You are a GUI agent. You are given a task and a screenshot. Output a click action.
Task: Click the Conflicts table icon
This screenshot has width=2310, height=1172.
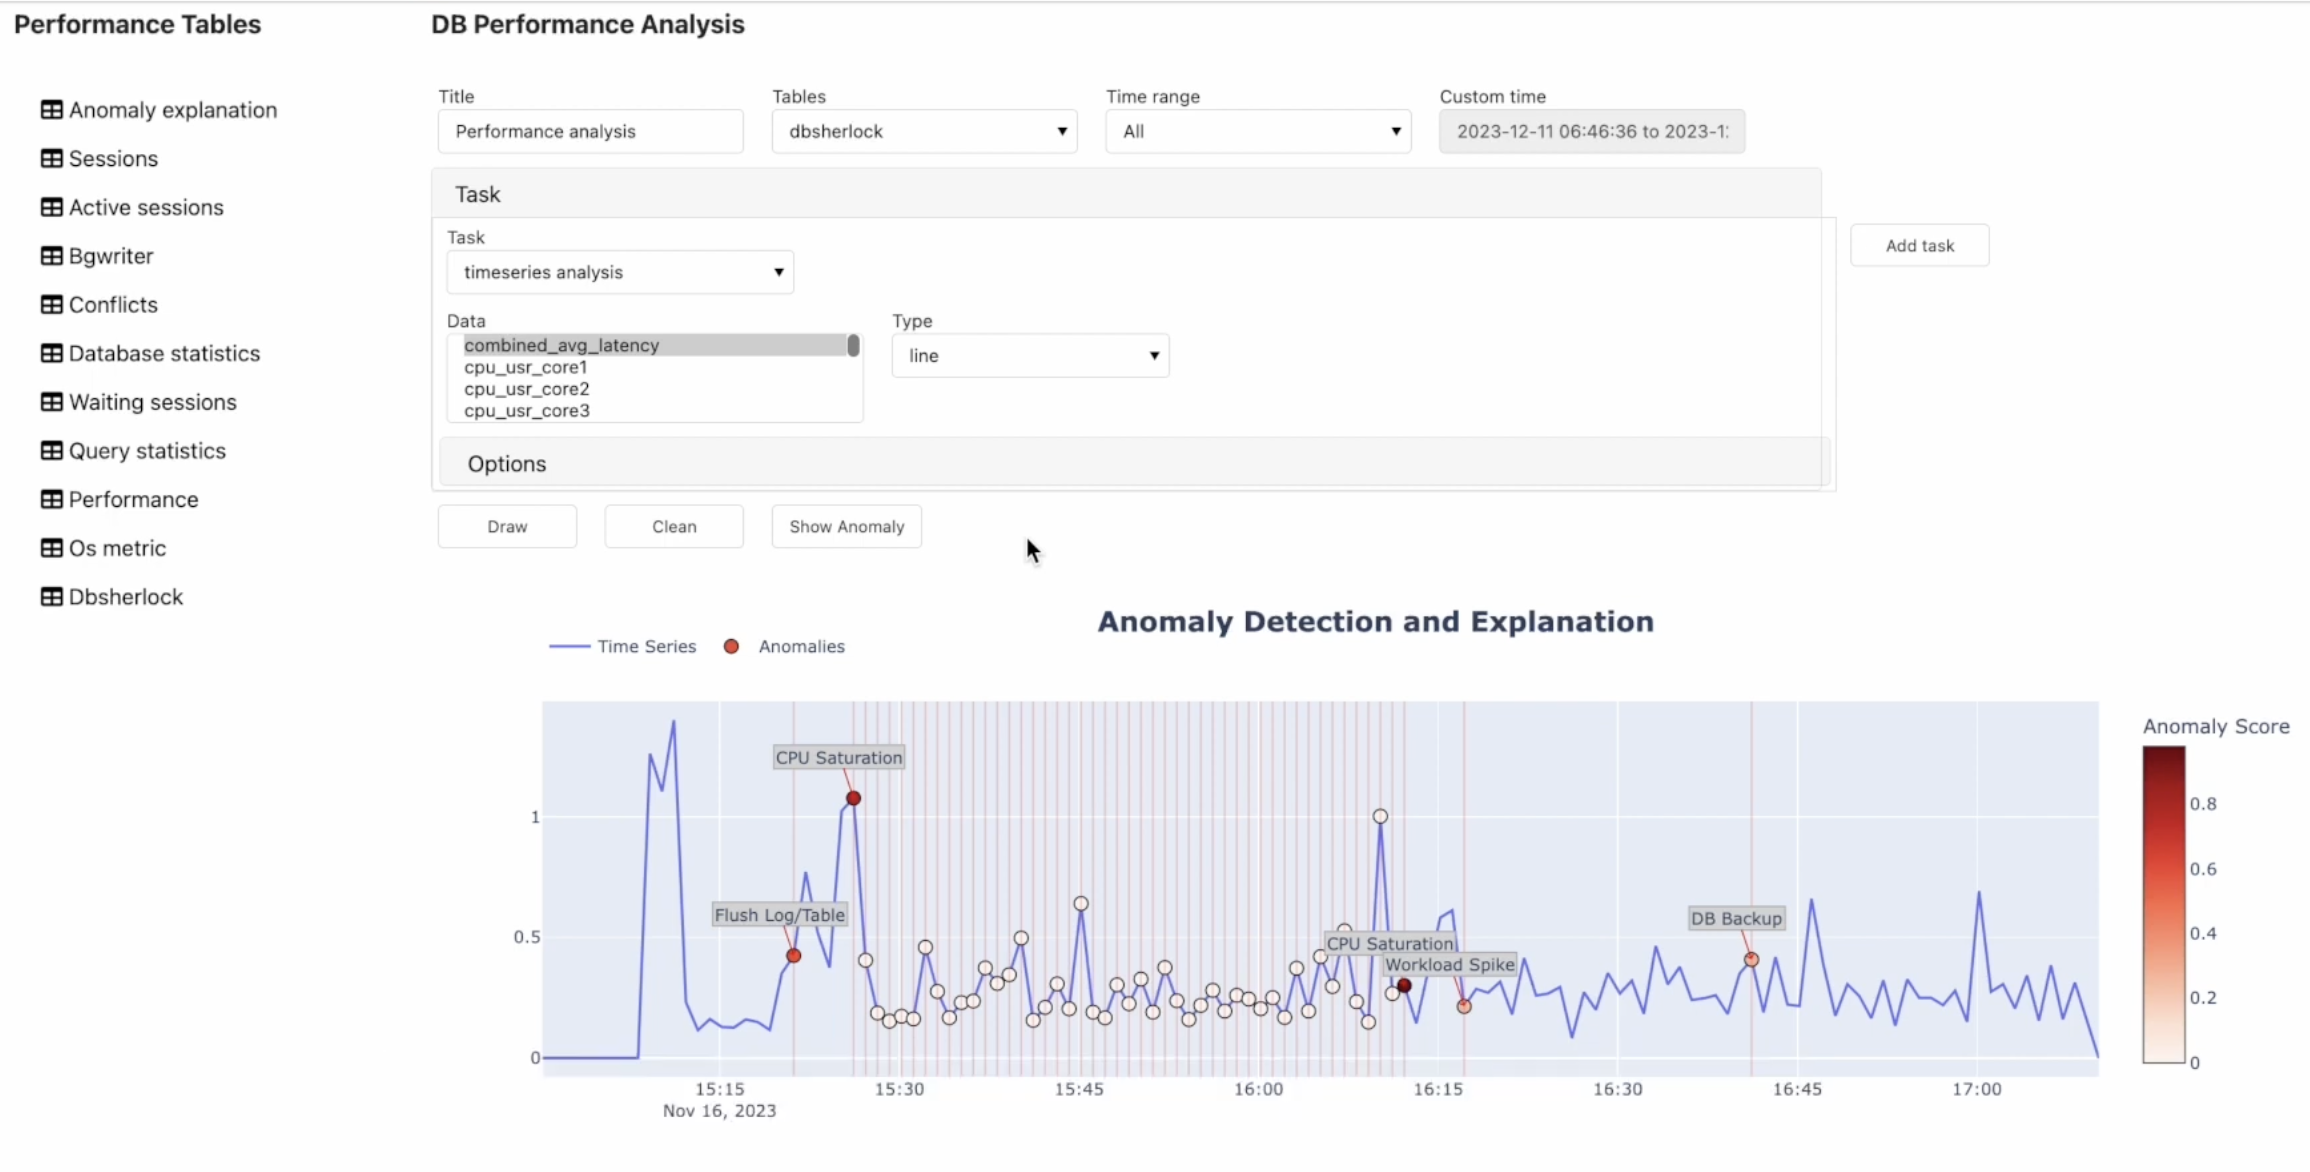[51, 305]
